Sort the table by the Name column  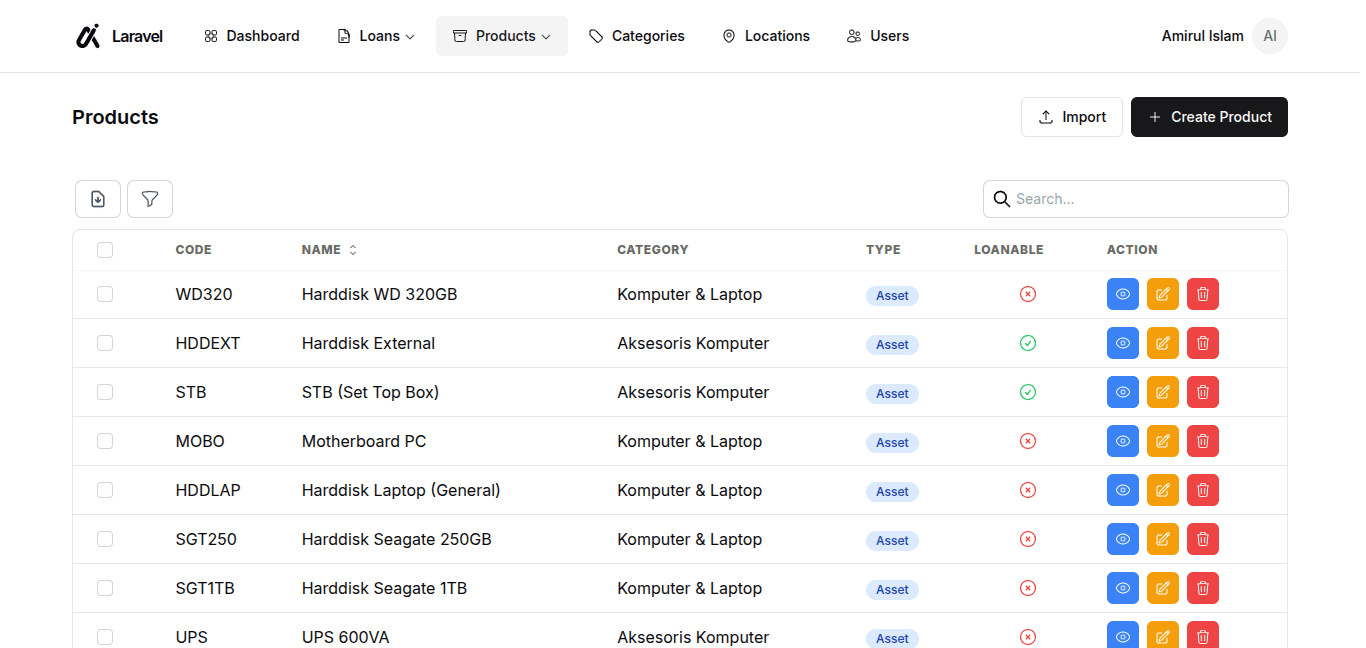point(330,250)
